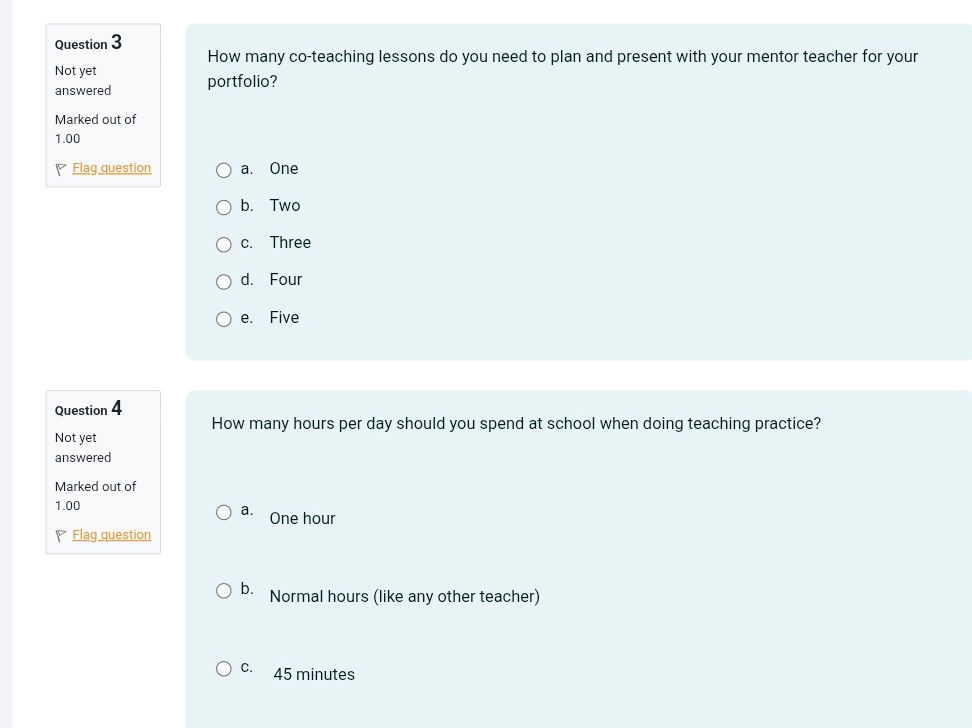
Task: Open the "Flag question" link for Question 4
Action: pyautogui.click(x=111, y=534)
